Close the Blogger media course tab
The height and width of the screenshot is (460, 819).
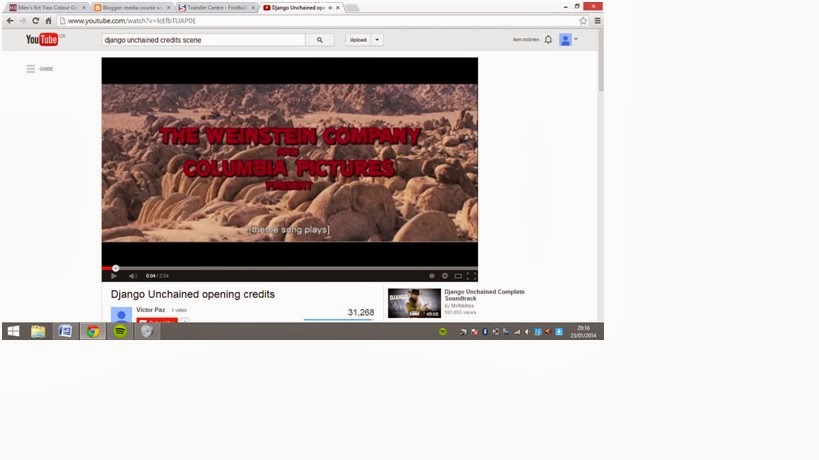pos(168,8)
